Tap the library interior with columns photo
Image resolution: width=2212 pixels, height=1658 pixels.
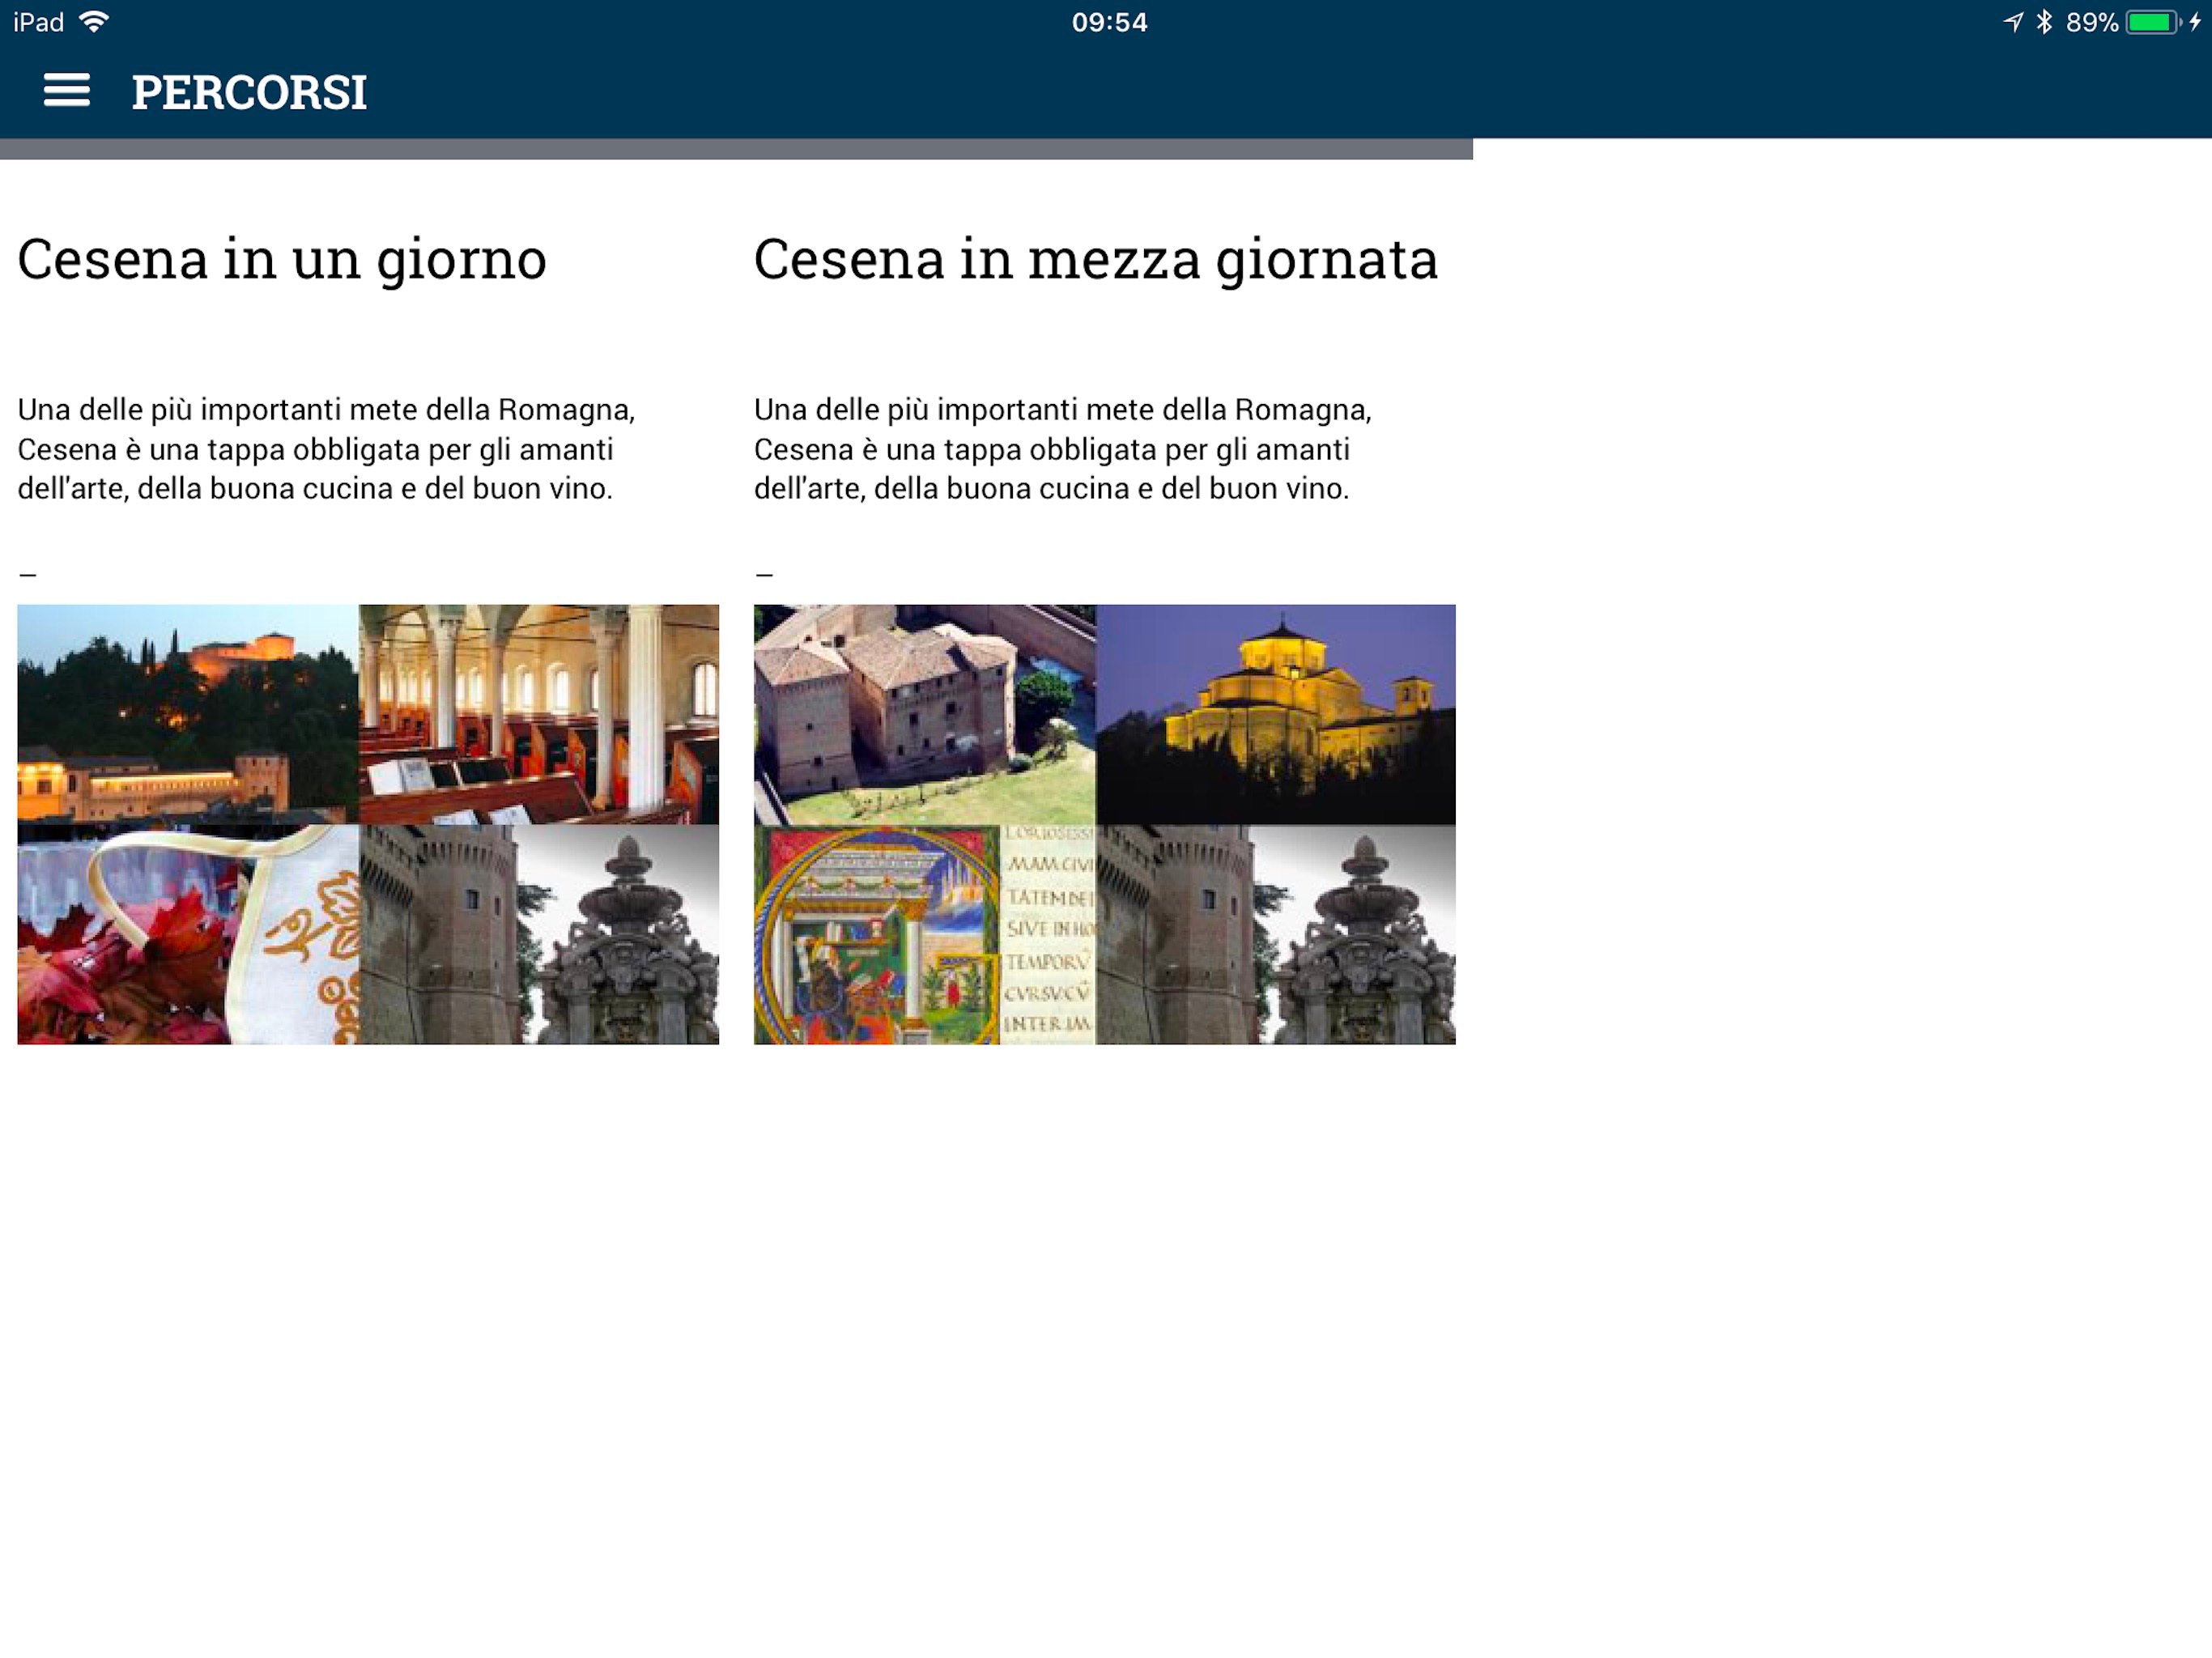[538, 713]
